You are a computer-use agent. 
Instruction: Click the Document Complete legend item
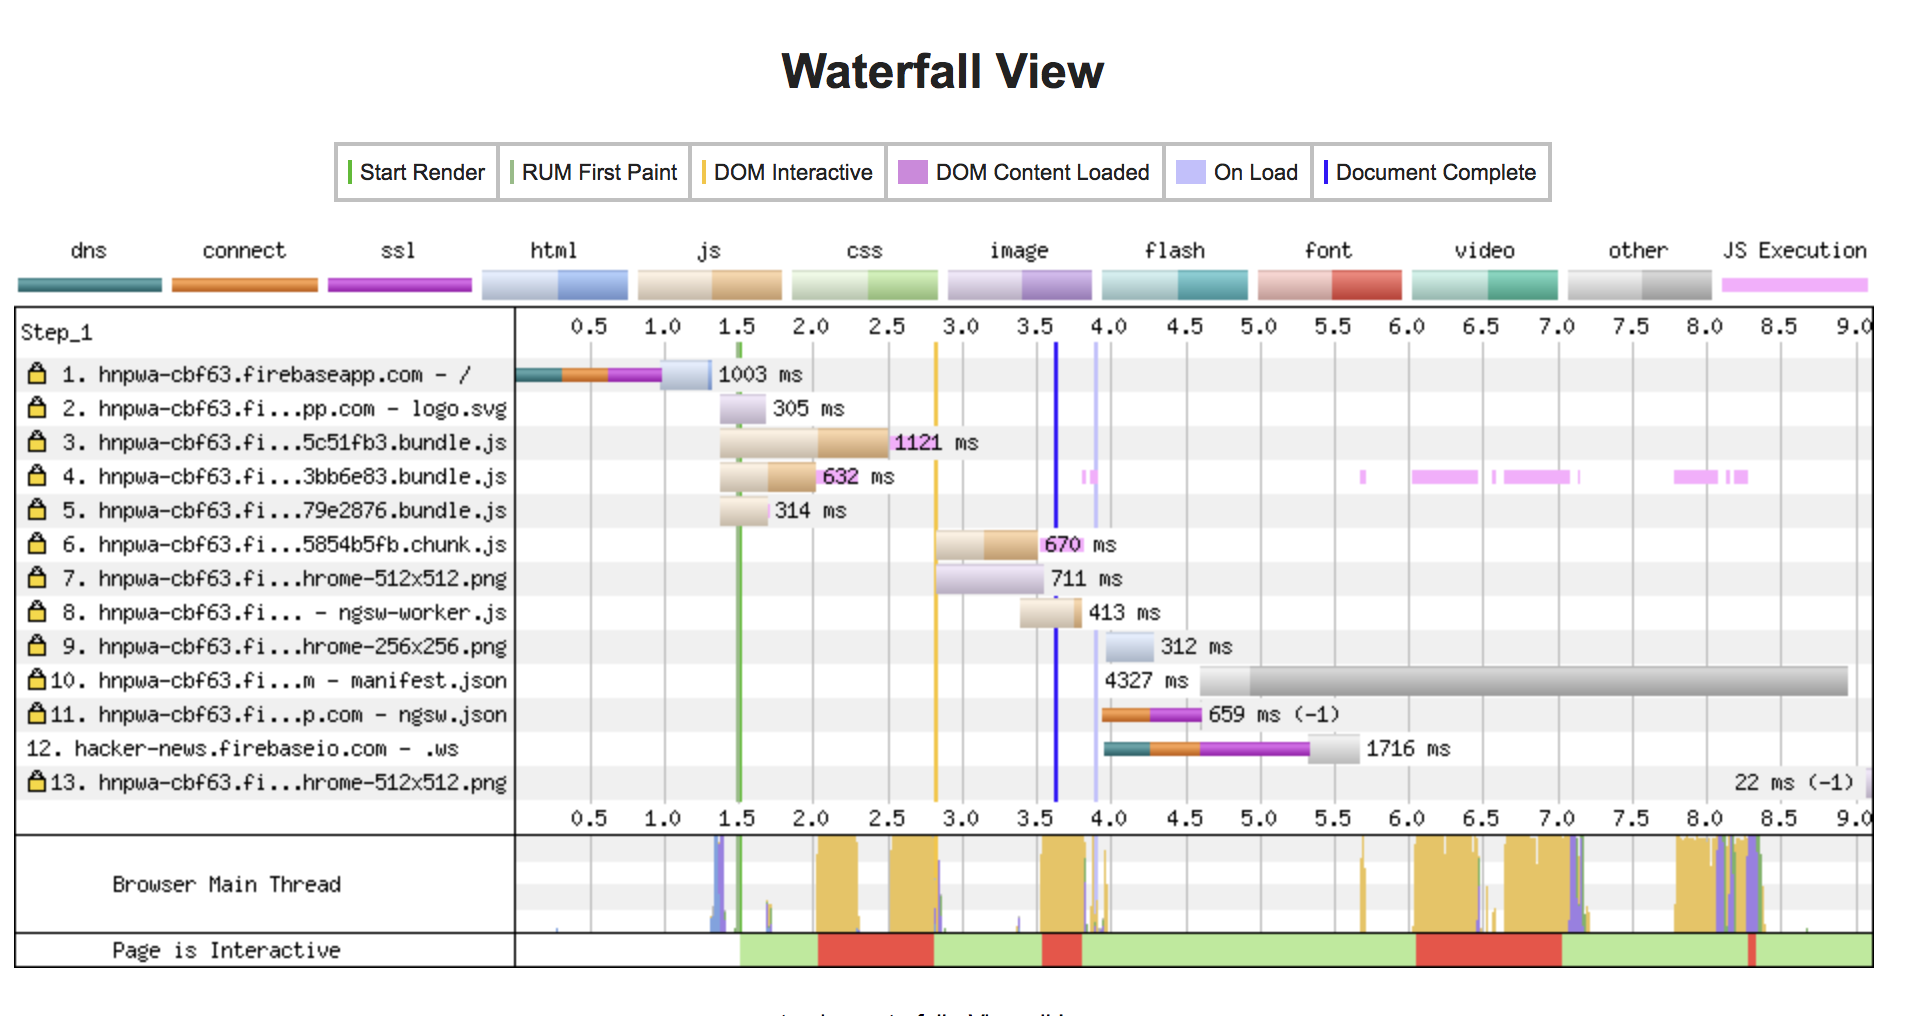point(1430,172)
